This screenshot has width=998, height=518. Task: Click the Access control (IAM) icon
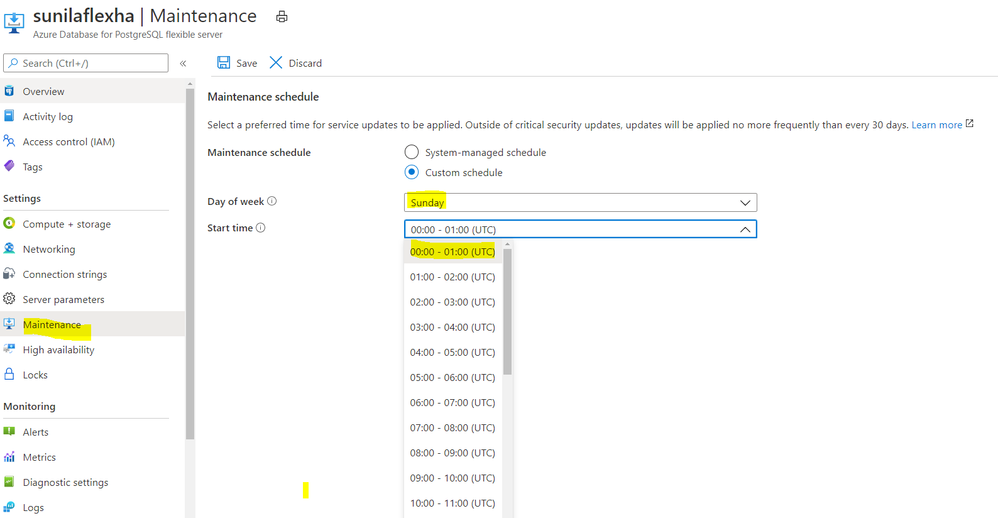pyautogui.click(x=9, y=141)
